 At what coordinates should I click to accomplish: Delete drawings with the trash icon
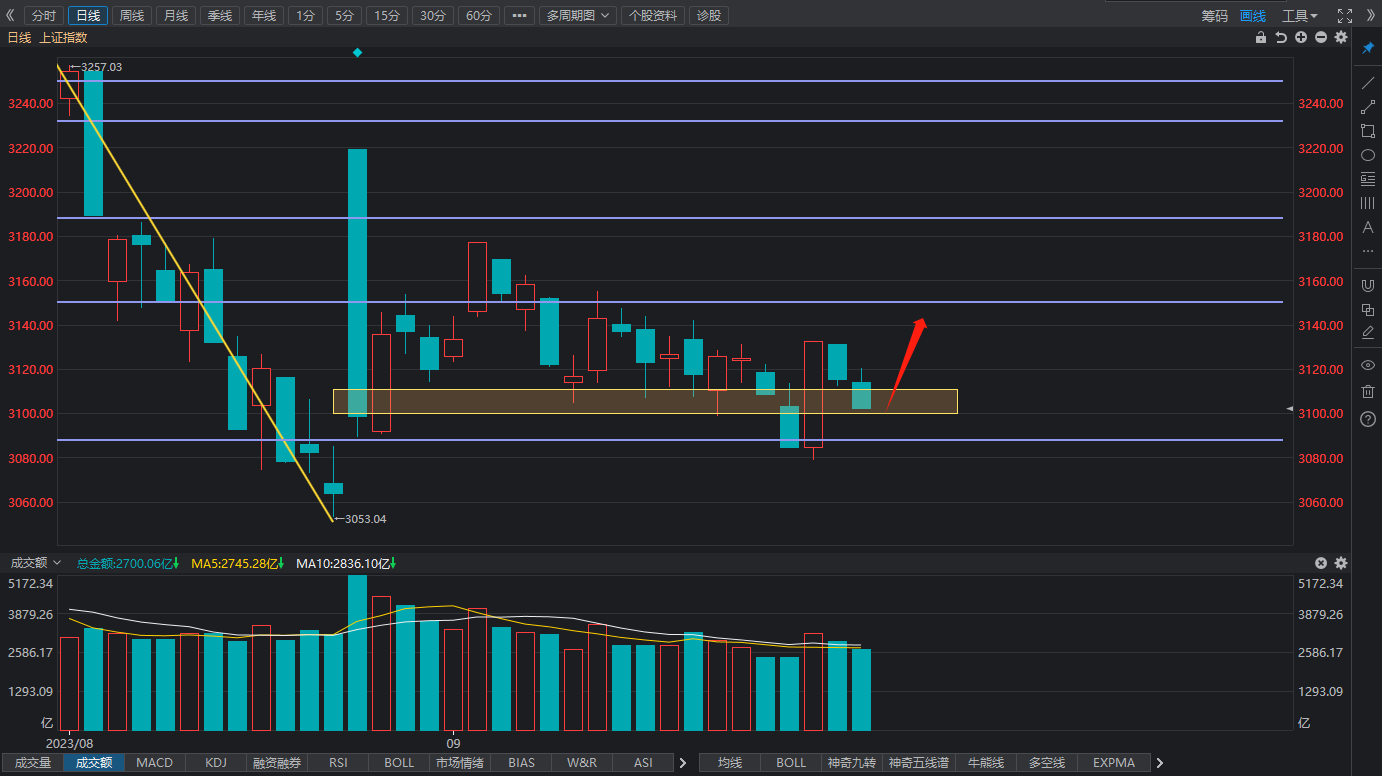pyautogui.click(x=1368, y=392)
